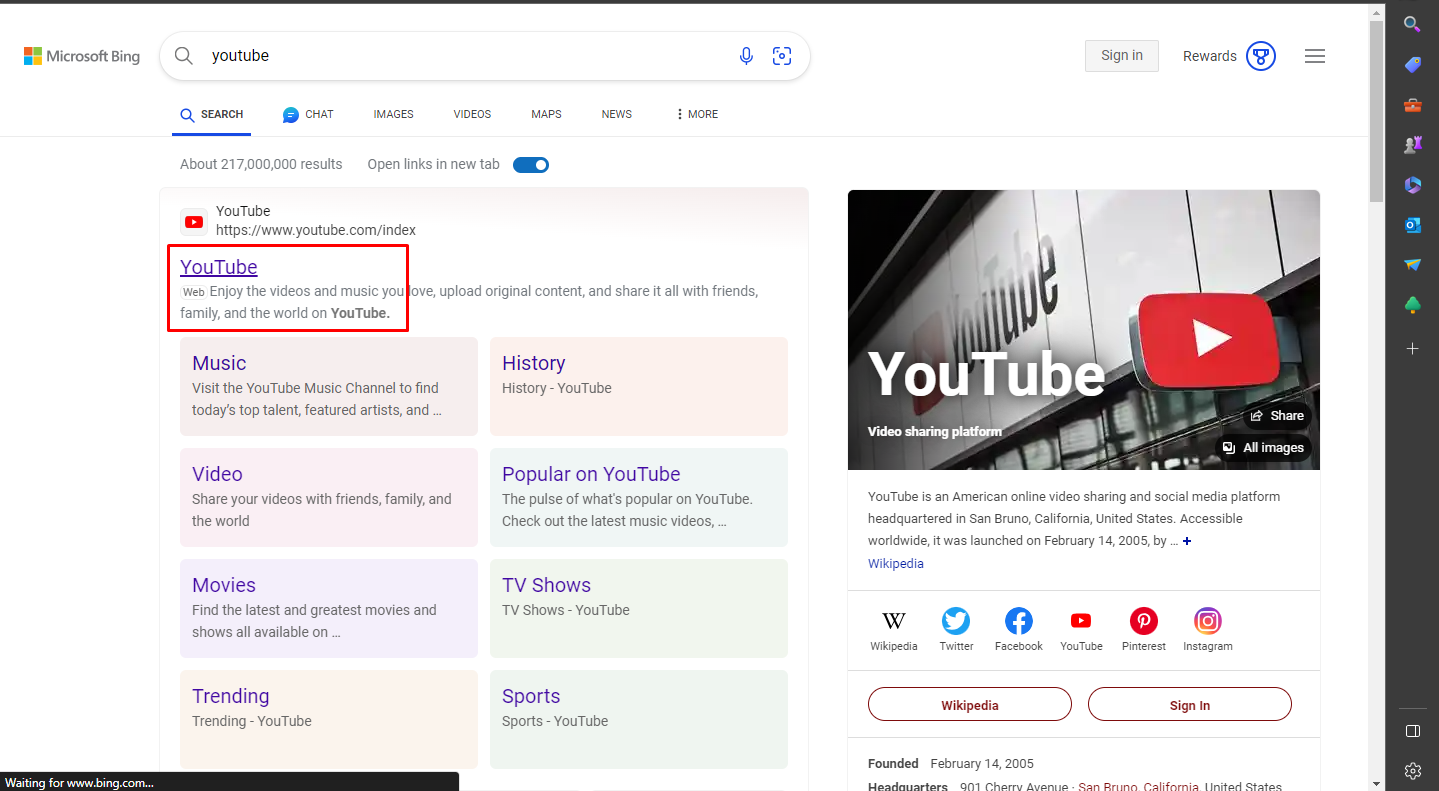Click the Rewards text label

coord(1210,56)
